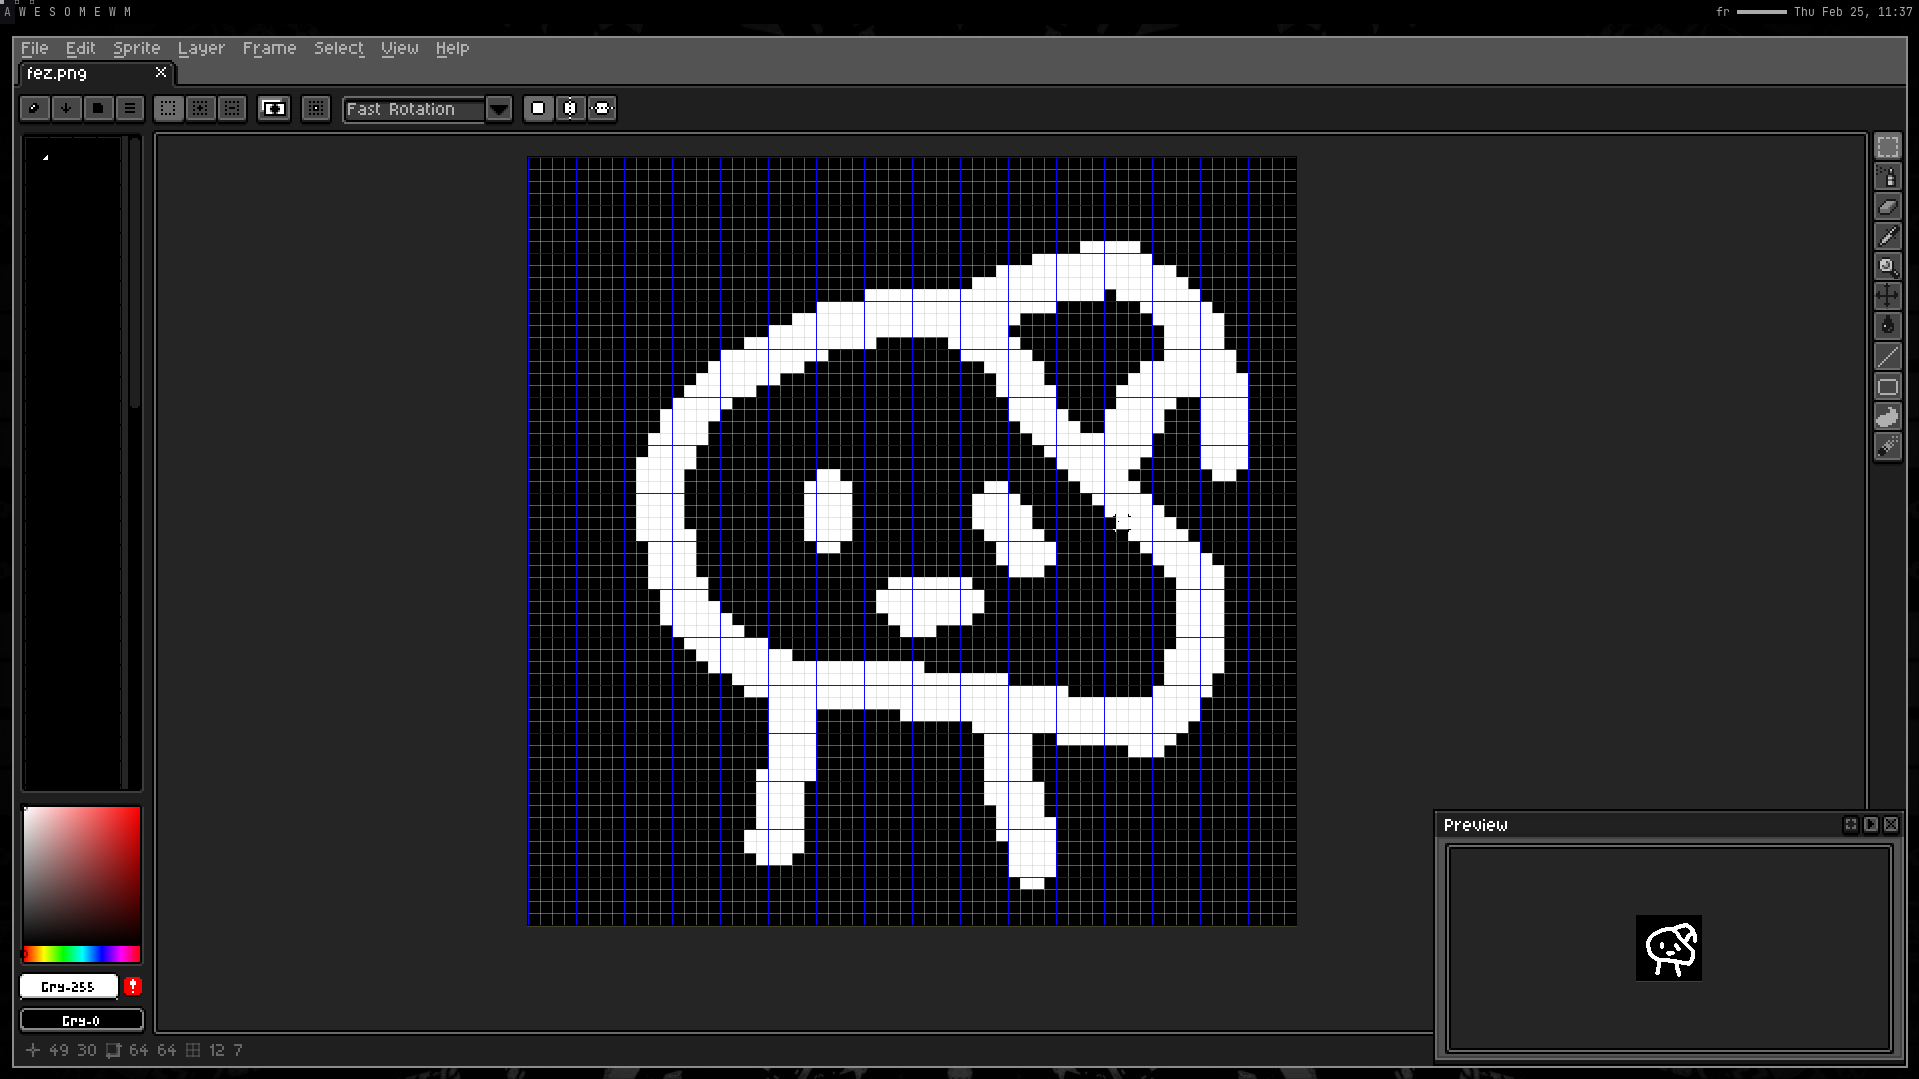Select the Blur tool at toolbar bottom
Image resolution: width=1919 pixels, height=1079 pixels.
click(1887, 447)
